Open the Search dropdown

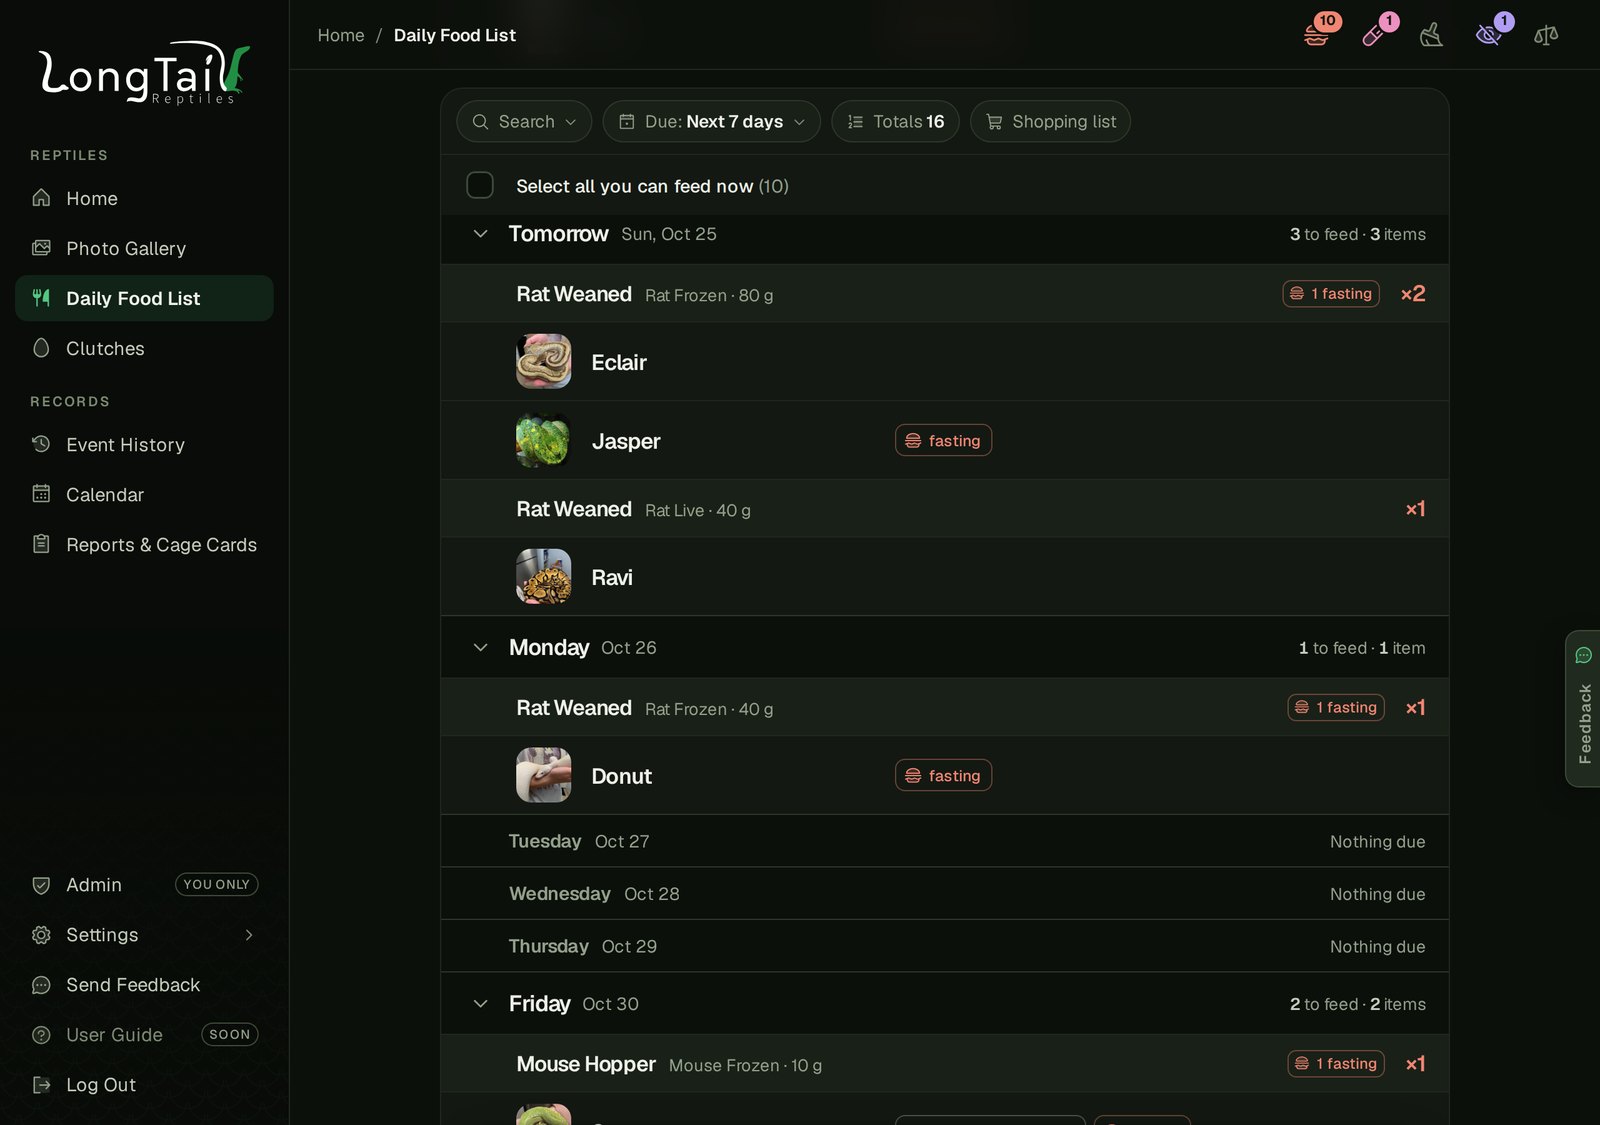point(524,121)
